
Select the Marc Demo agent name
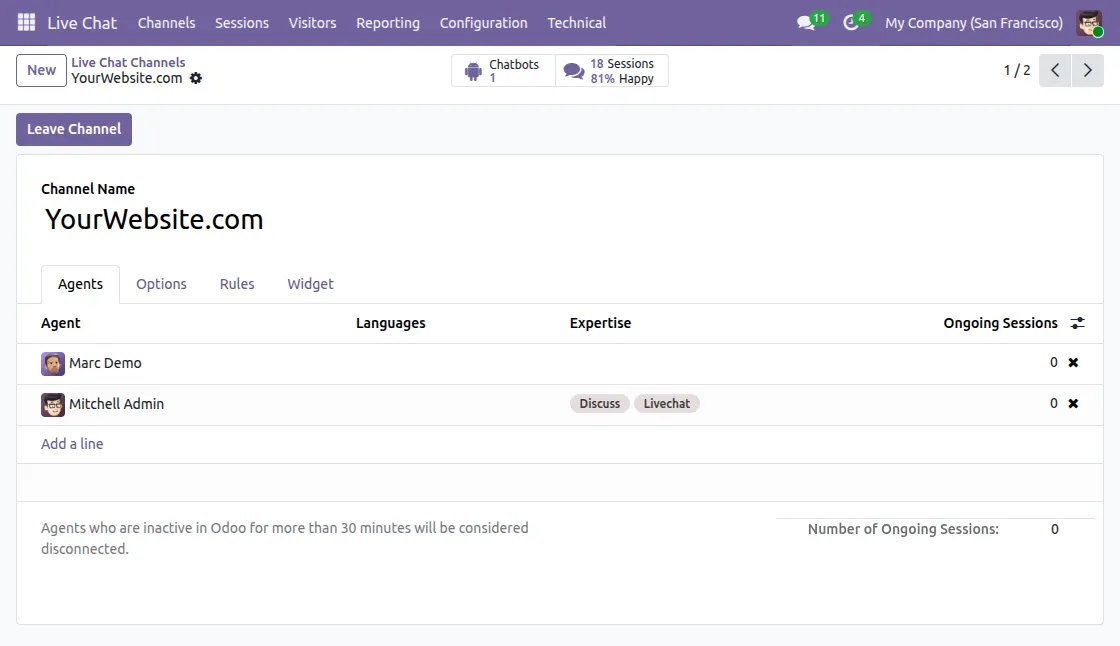106,363
